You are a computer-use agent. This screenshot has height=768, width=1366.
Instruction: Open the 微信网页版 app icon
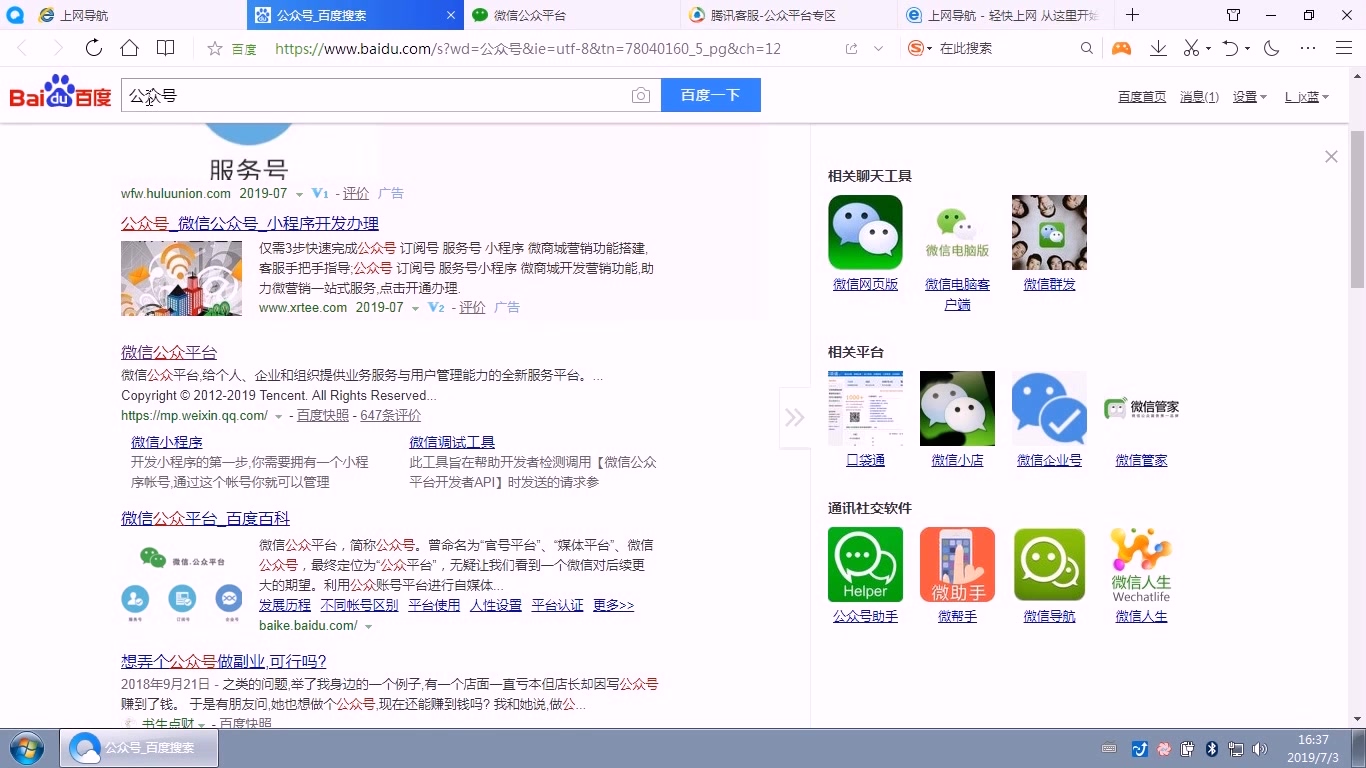tap(865, 232)
